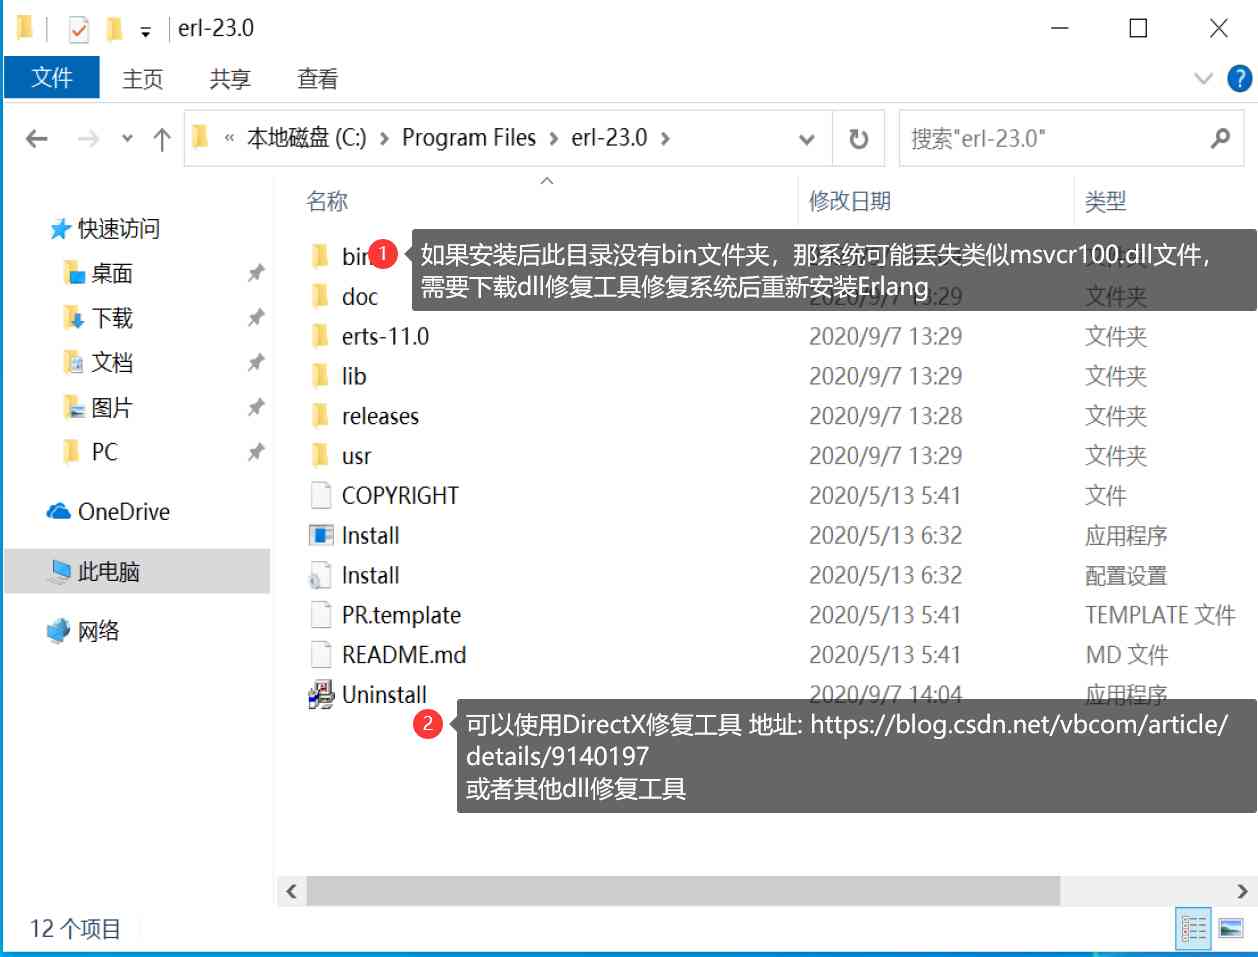Click the search magnifier icon
Image resolution: width=1258 pixels, height=957 pixels.
(x=1220, y=138)
